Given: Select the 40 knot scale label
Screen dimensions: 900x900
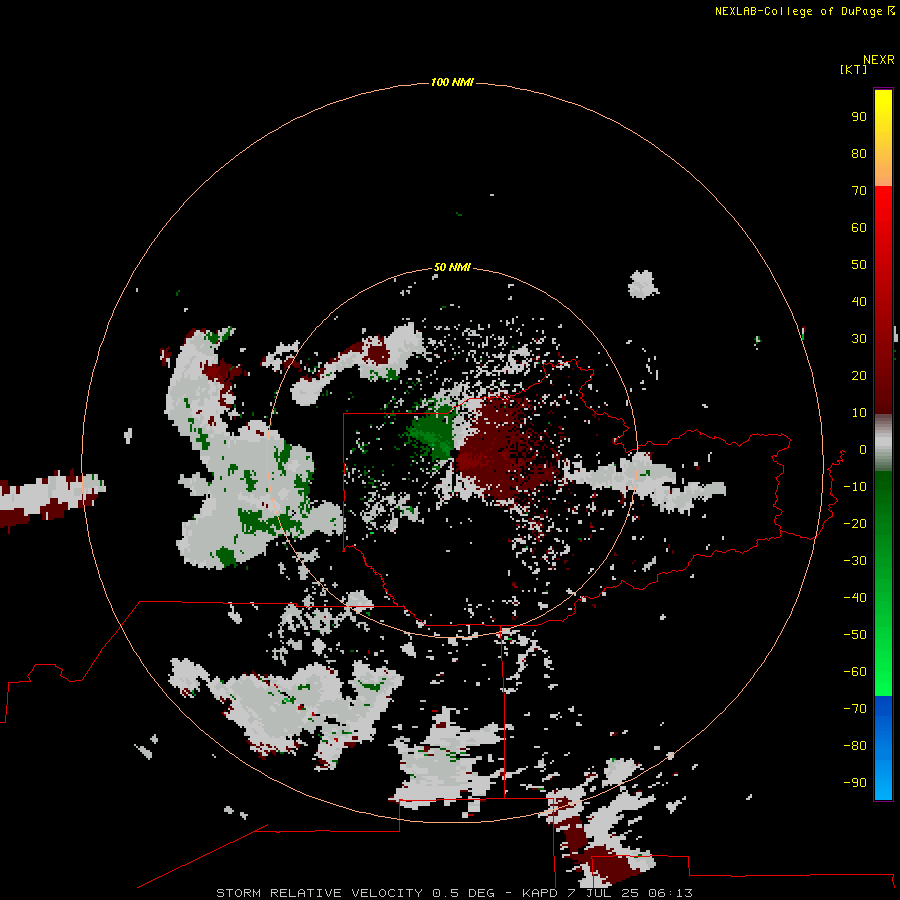Looking at the screenshot, I should tap(859, 302).
